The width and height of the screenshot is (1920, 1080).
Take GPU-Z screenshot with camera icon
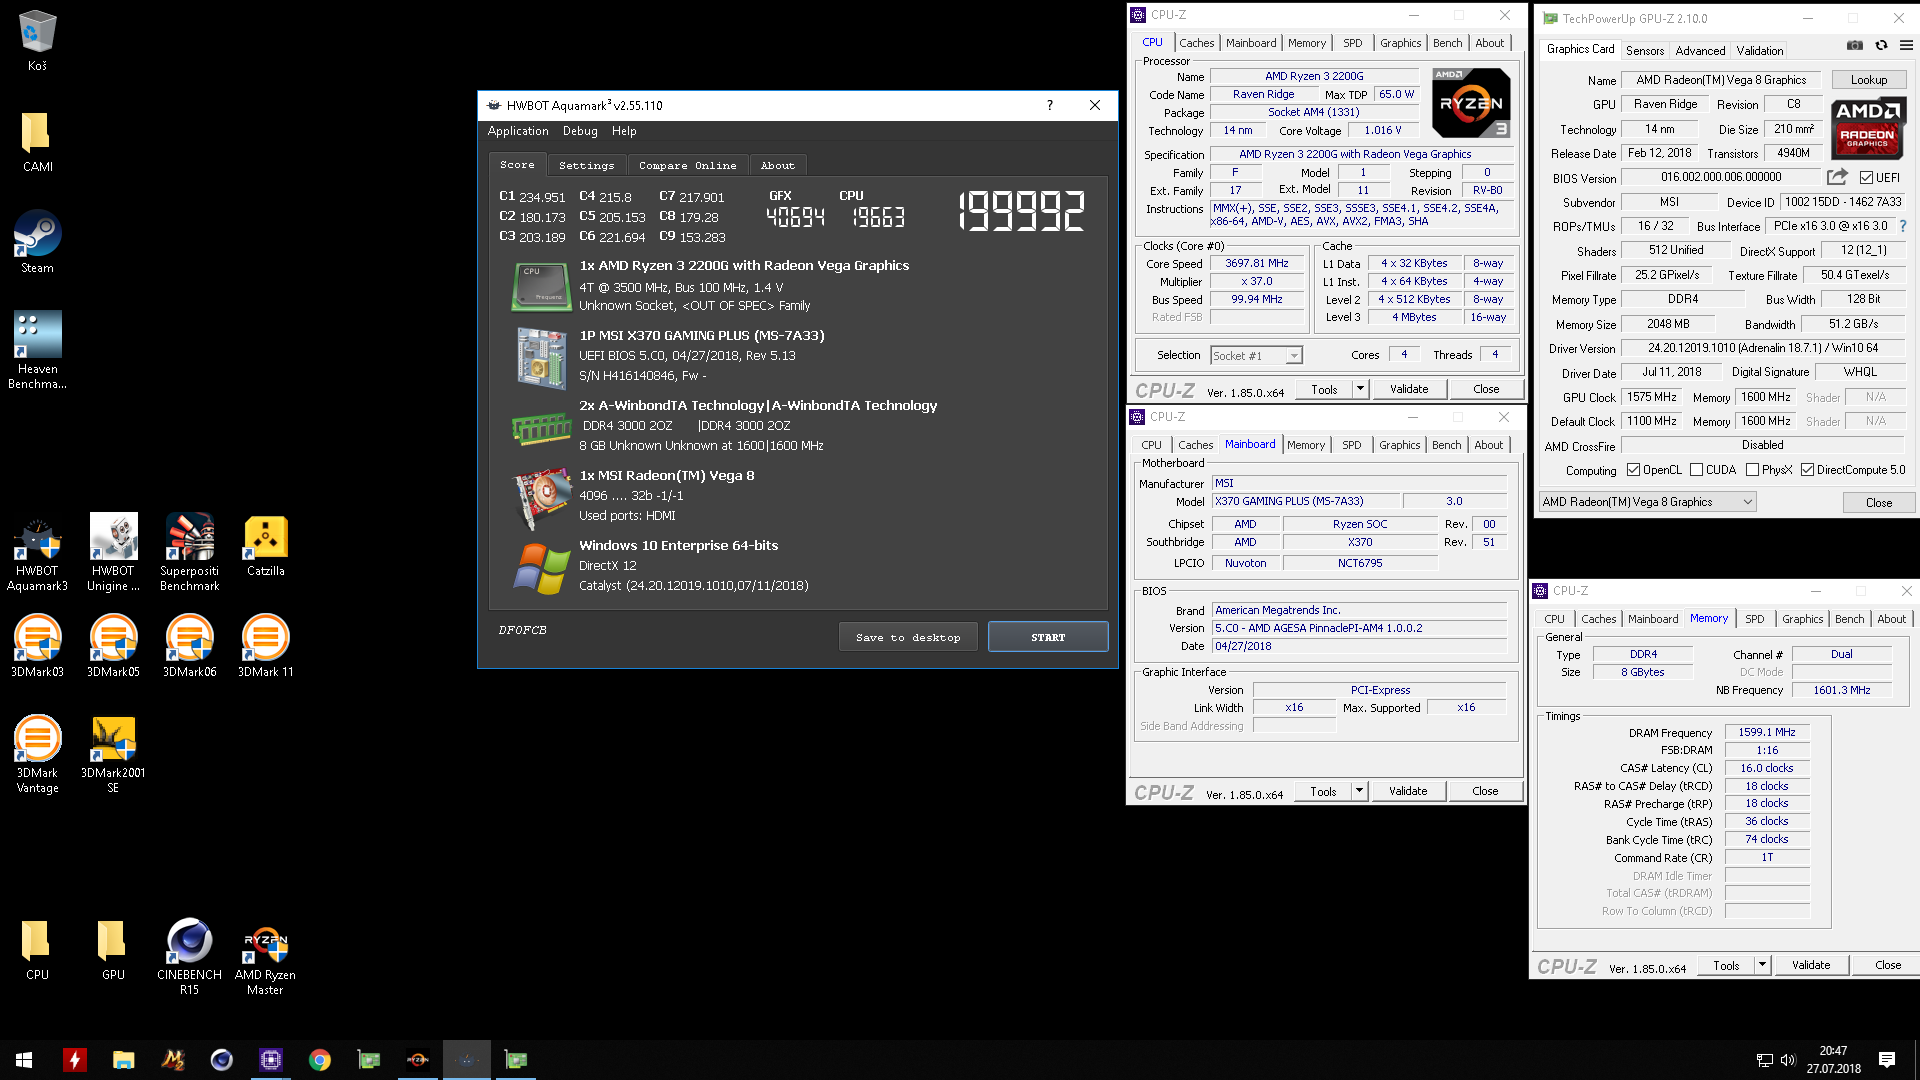coord(1854,46)
